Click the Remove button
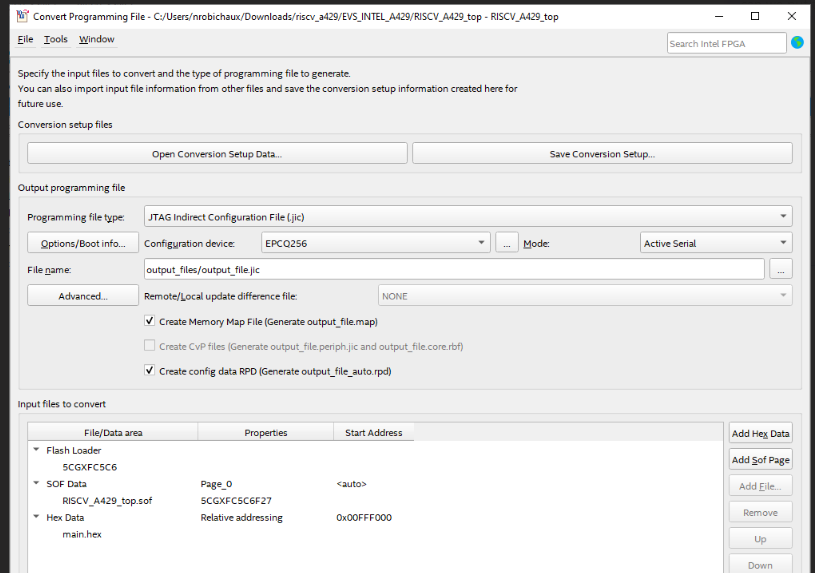The image size is (815, 573). point(760,513)
